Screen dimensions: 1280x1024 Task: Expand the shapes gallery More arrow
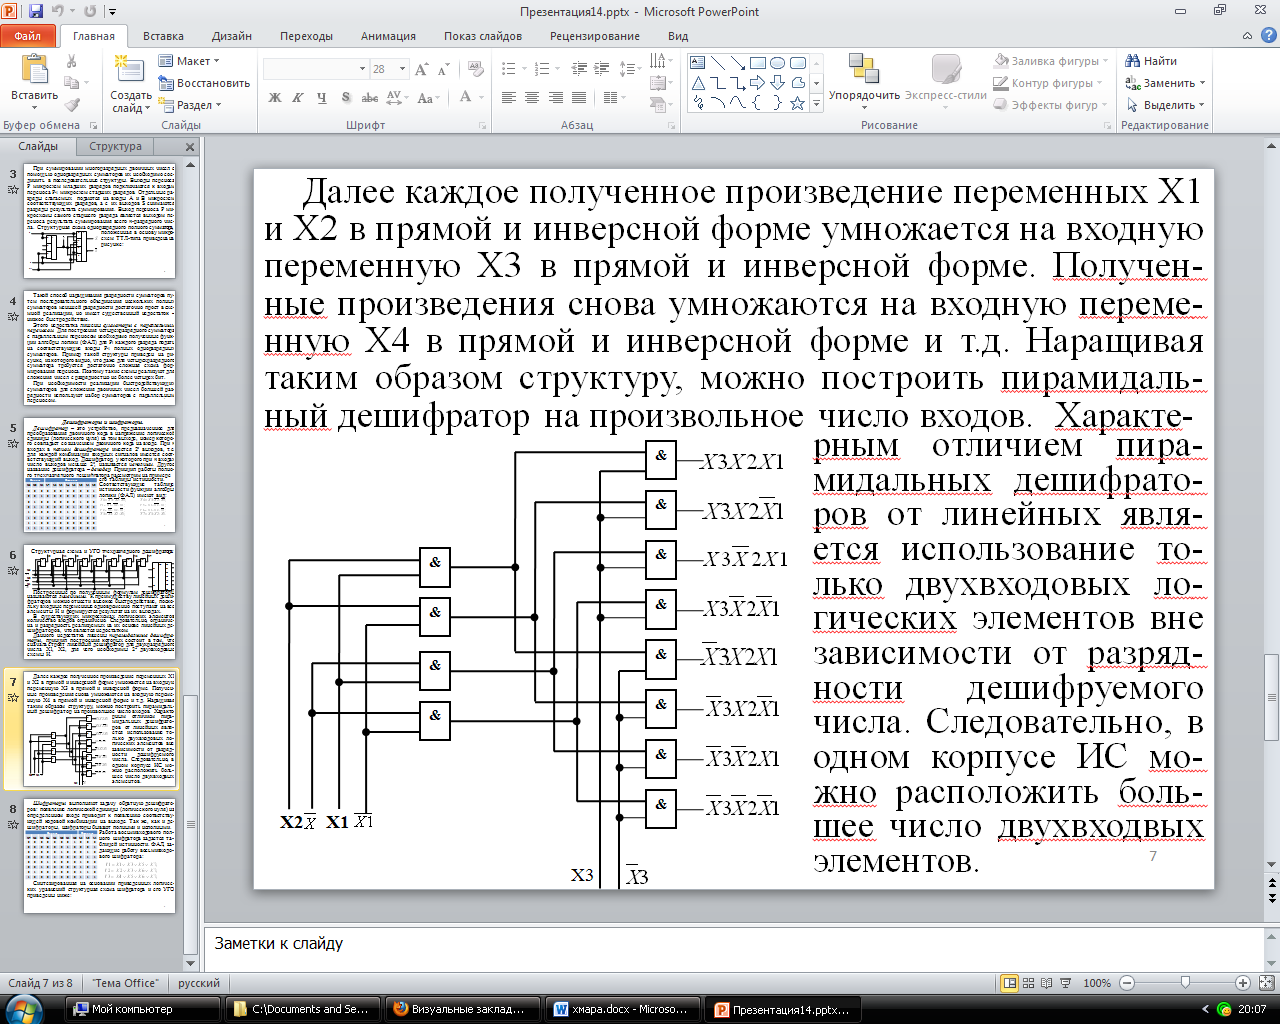816,103
